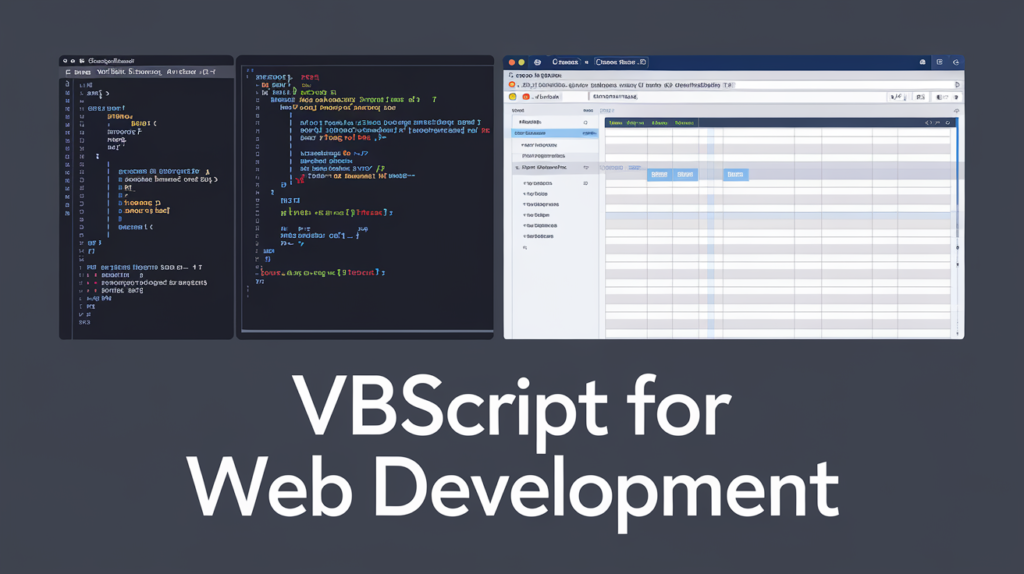Click the red-orange icon beside the yellow bookmark icon
Image resolution: width=1024 pixels, height=574 pixels.
pos(525,98)
